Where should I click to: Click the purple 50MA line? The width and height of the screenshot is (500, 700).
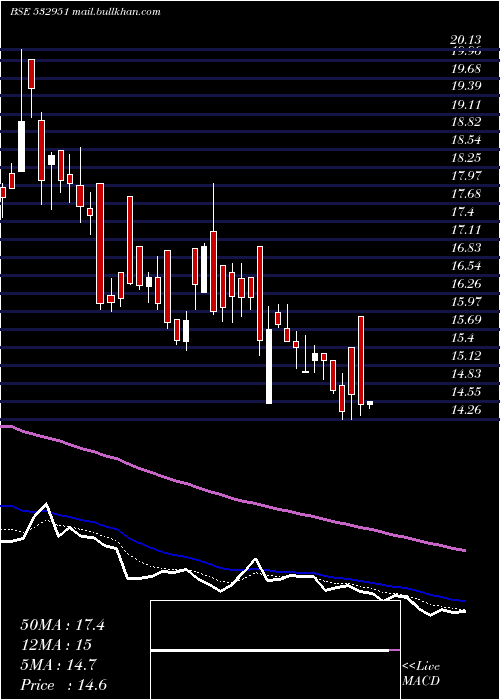(232, 498)
